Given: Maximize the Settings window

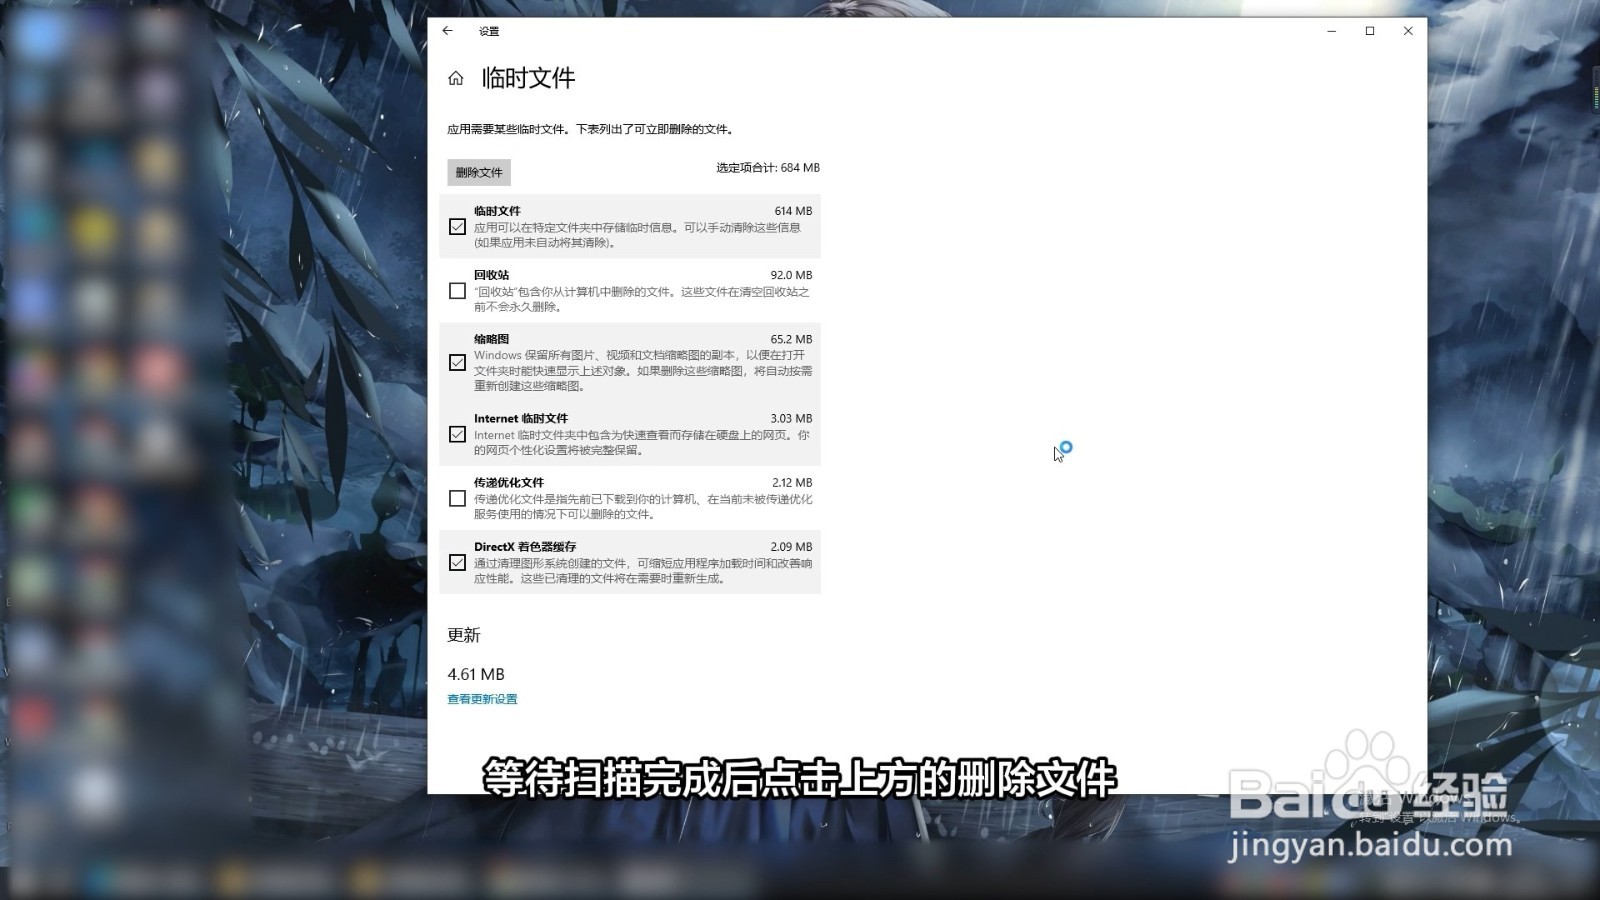Looking at the screenshot, I should coord(1370,31).
